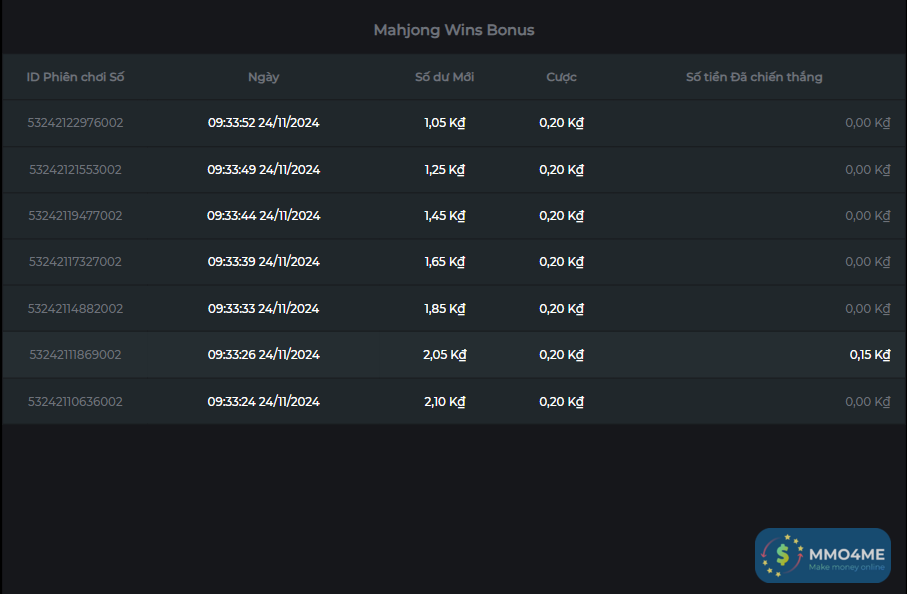This screenshot has width=907, height=594.
Task: Click the MMO4ME dollar logo icon
Action: (781, 555)
